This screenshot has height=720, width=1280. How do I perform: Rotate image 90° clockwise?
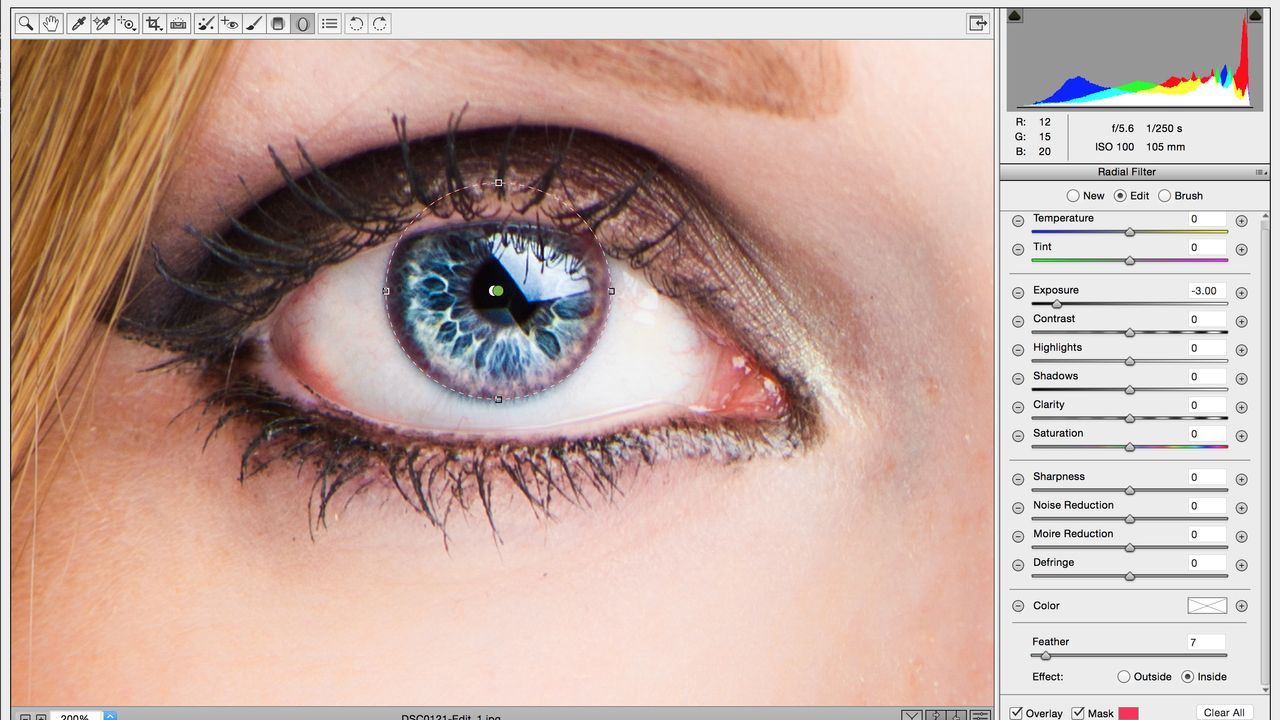[x=380, y=23]
